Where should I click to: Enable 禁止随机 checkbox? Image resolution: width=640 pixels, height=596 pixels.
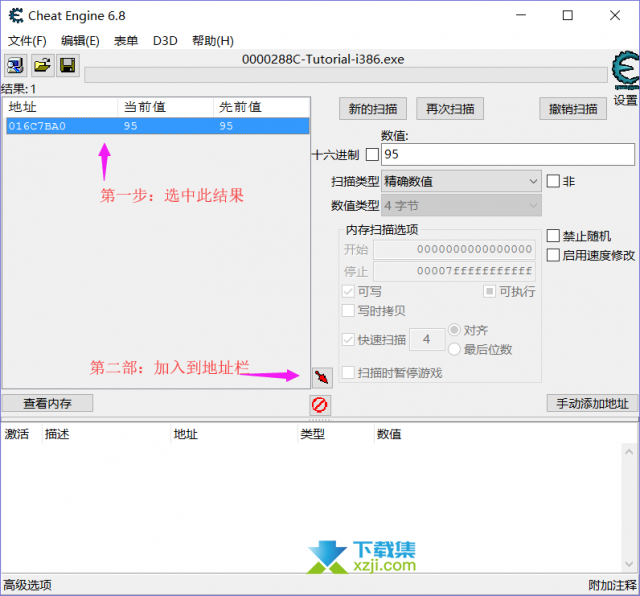pos(553,236)
